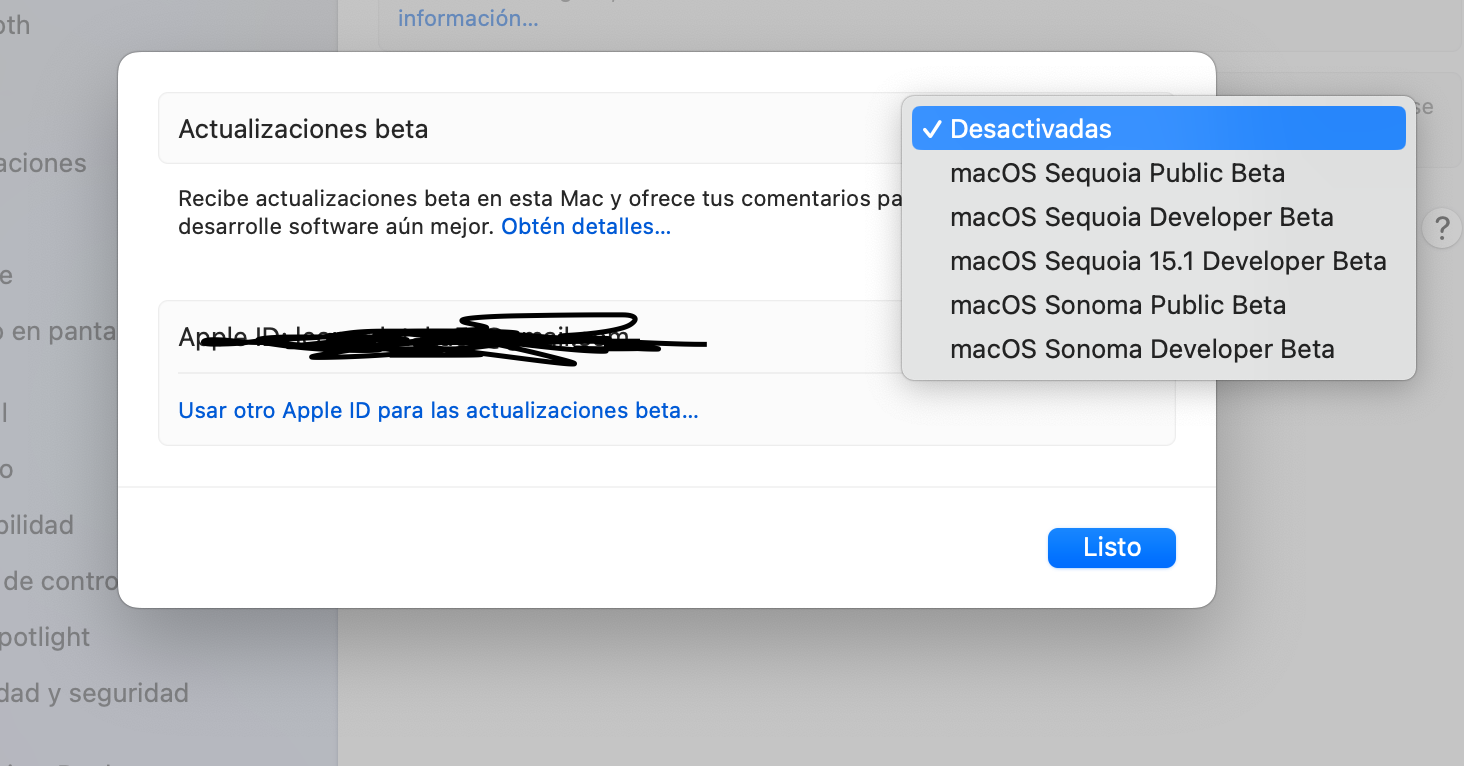Click Usar otro Apple ID link

coord(438,411)
